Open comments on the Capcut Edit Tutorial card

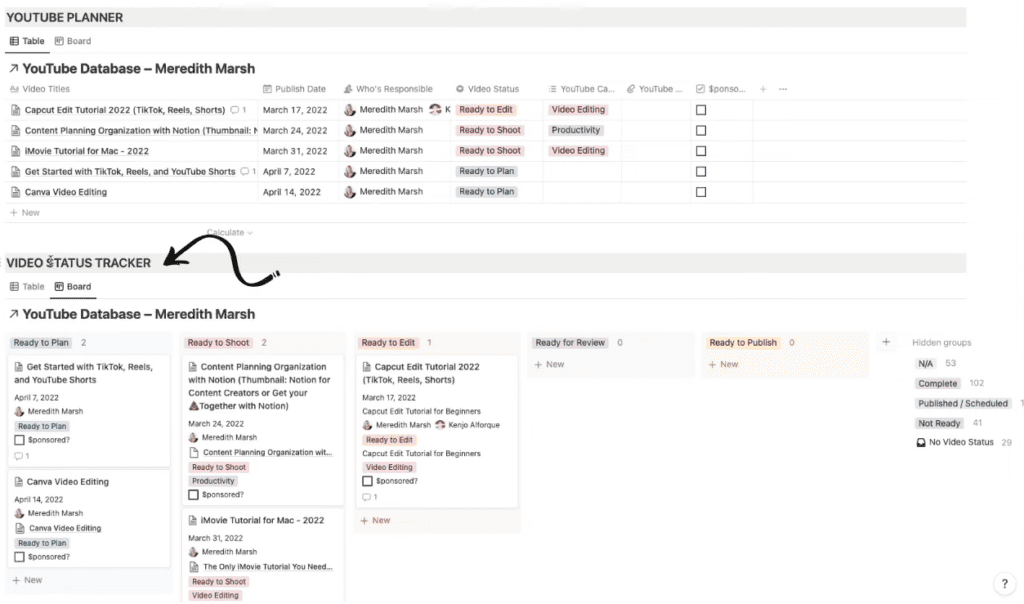pos(370,497)
